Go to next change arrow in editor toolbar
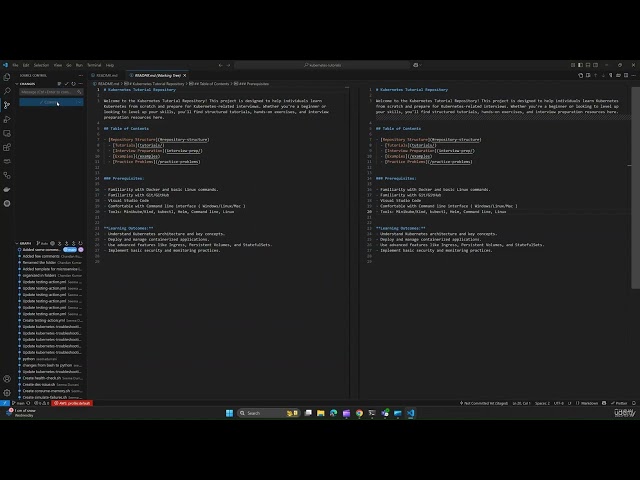Image resolution: width=640 pixels, height=480 pixels. 603,76
